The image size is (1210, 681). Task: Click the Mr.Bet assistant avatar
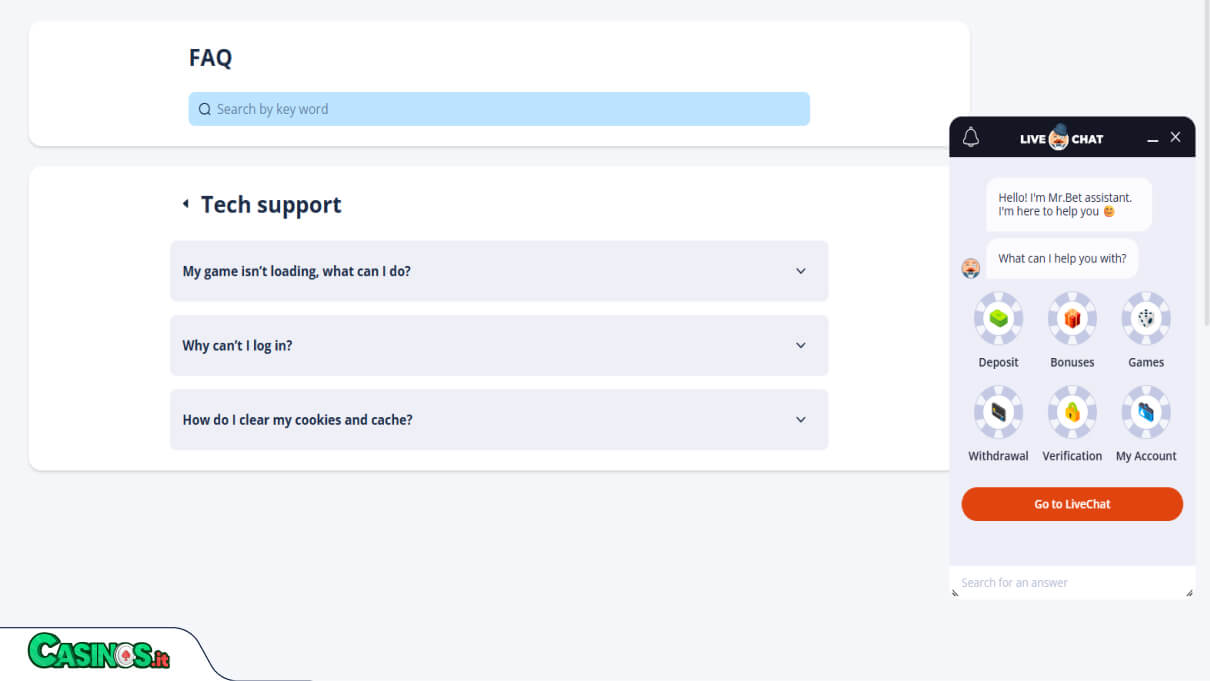[x=970, y=268]
